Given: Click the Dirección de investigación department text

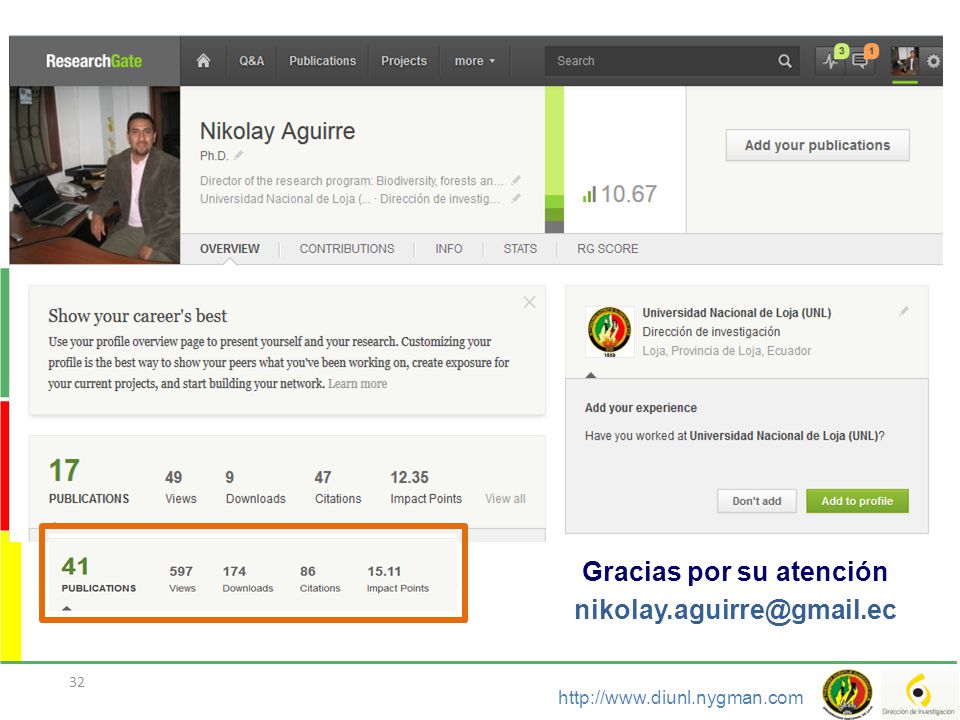Looking at the screenshot, I should (711, 332).
